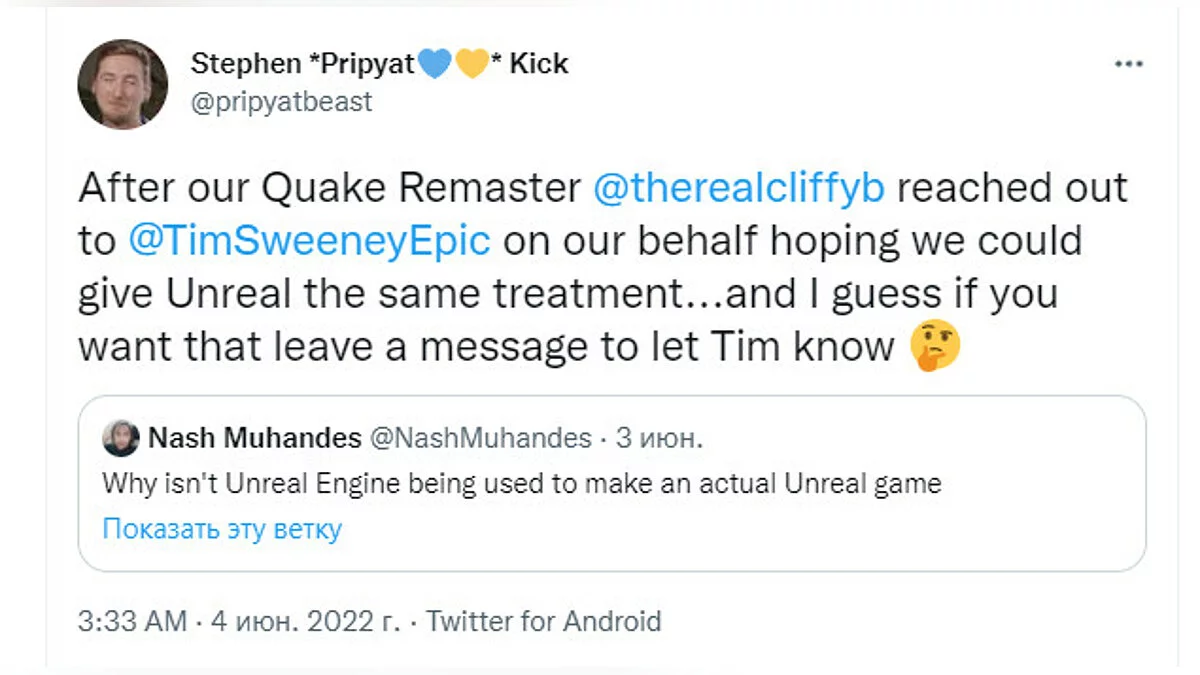1200x675 pixels.
Task: Click the blue heart emoji in display name
Action: point(435,64)
